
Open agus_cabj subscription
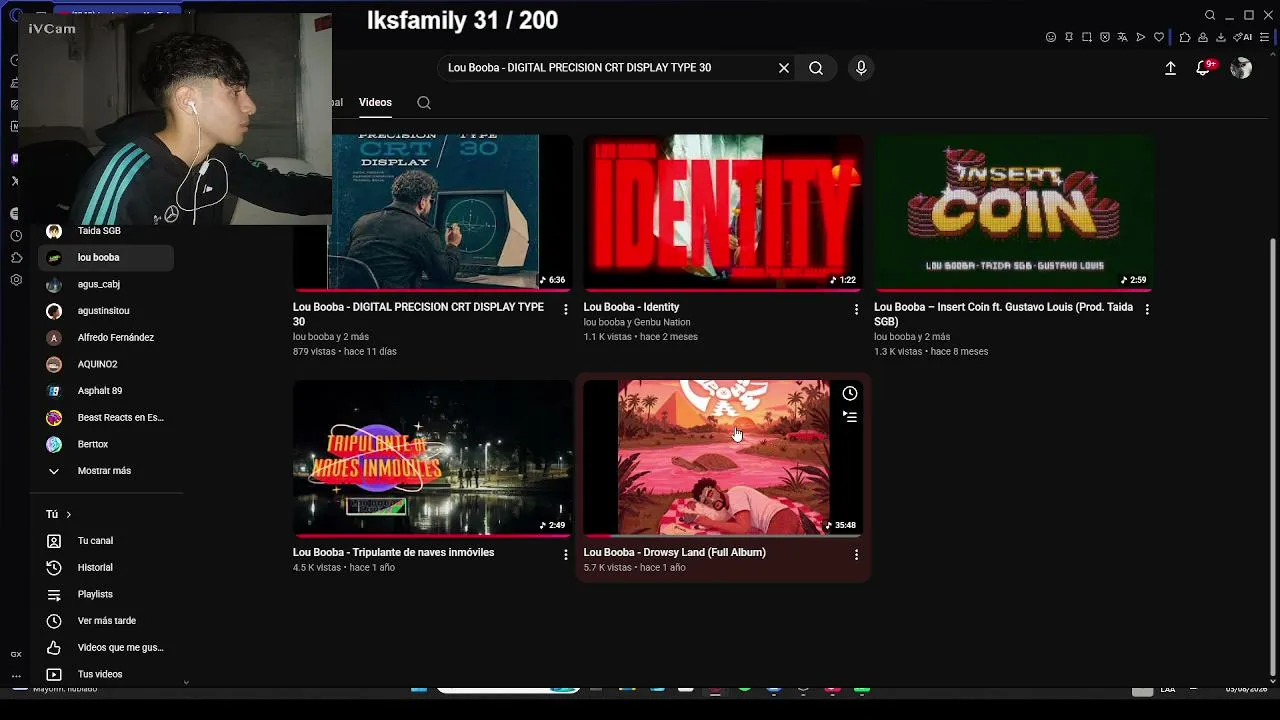[x=106, y=284]
